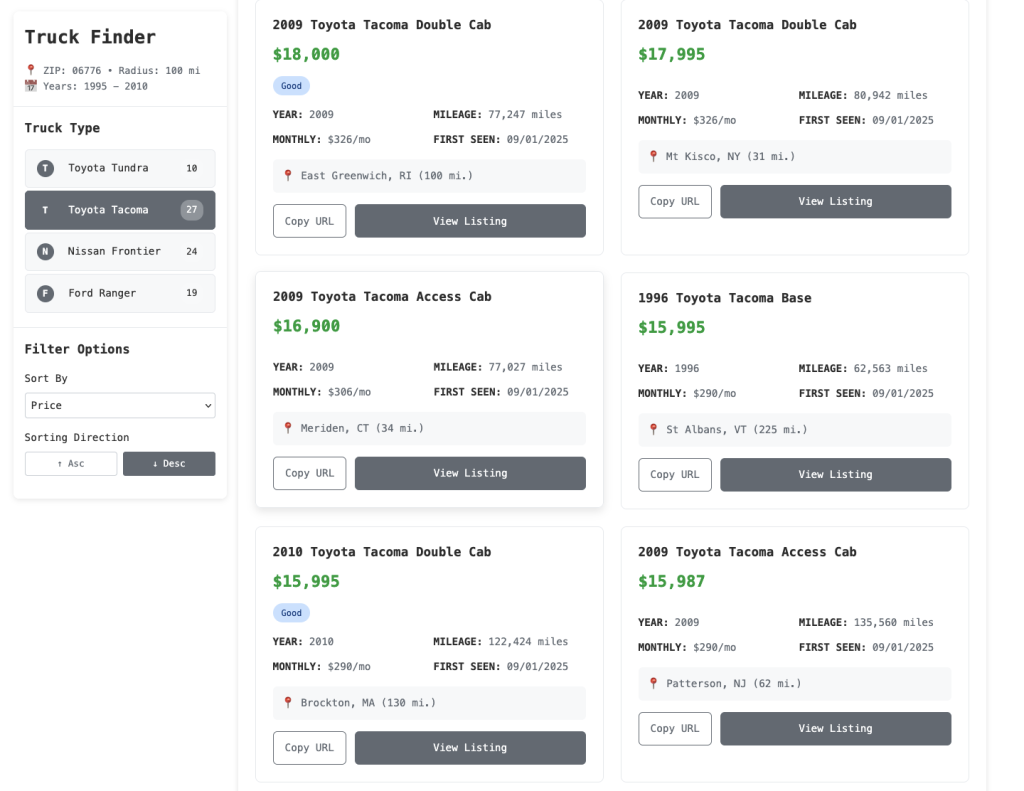Click the Mt Kisco location pin icon

click(653, 157)
